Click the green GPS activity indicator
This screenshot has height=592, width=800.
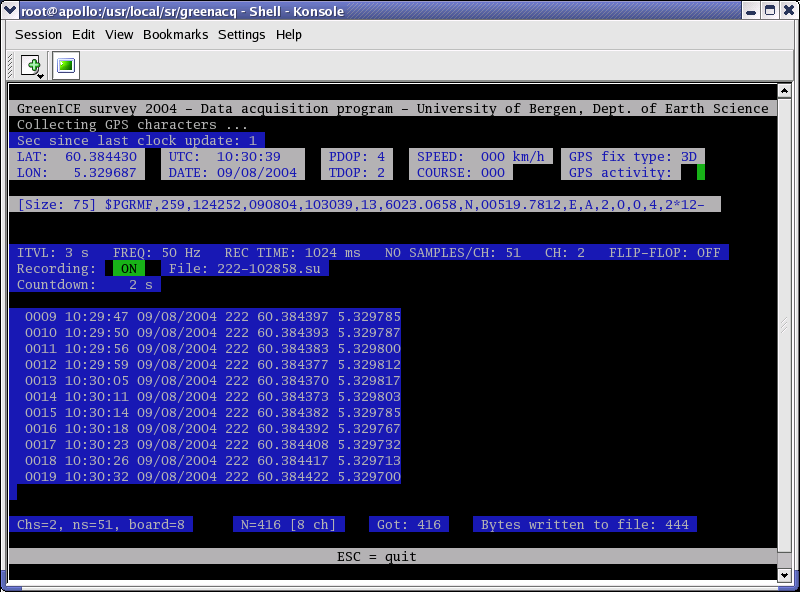pyautogui.click(x=700, y=172)
